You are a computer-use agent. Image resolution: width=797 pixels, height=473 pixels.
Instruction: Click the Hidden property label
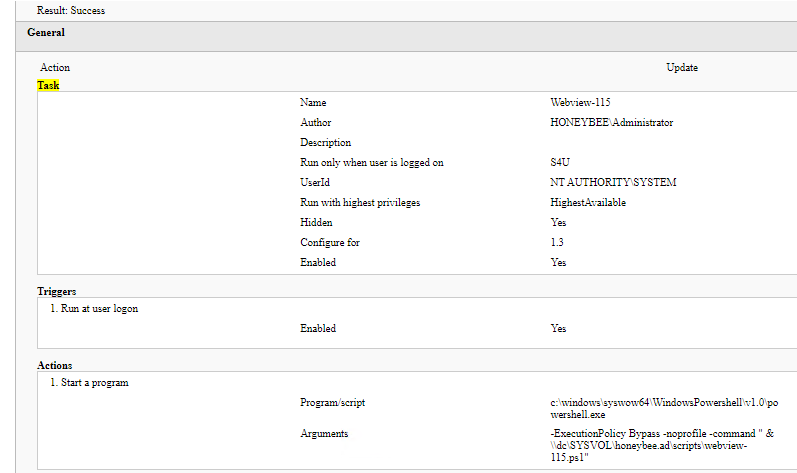(x=316, y=223)
